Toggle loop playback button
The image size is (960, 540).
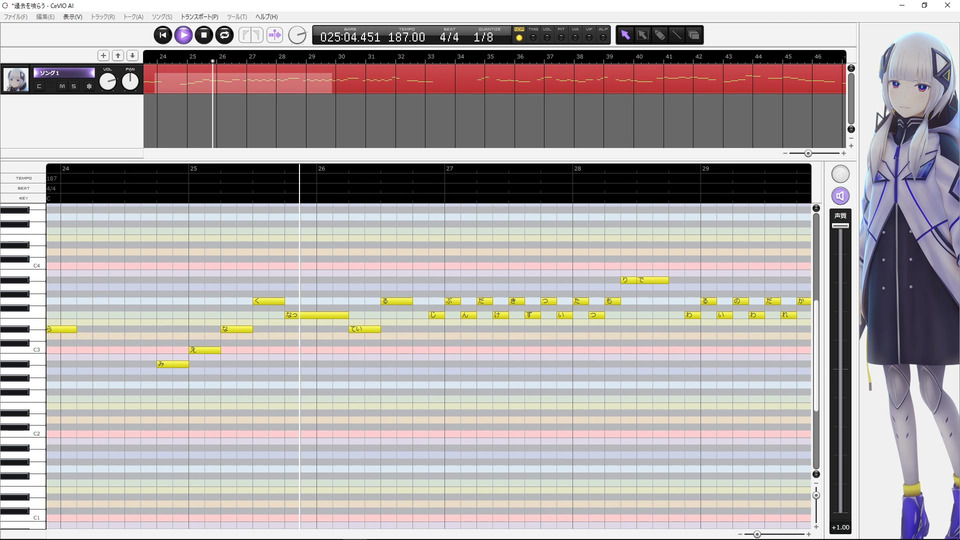224,35
